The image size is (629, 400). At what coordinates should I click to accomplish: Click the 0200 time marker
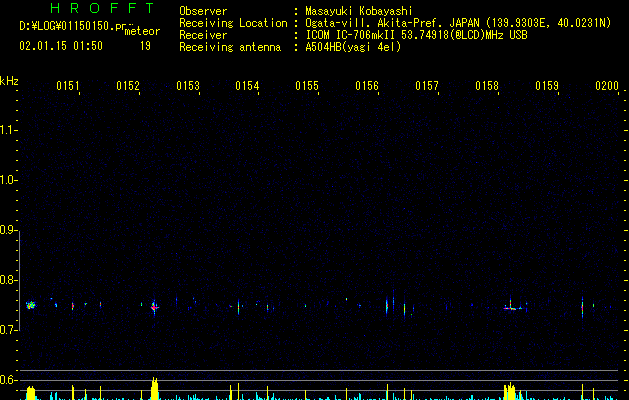point(607,86)
